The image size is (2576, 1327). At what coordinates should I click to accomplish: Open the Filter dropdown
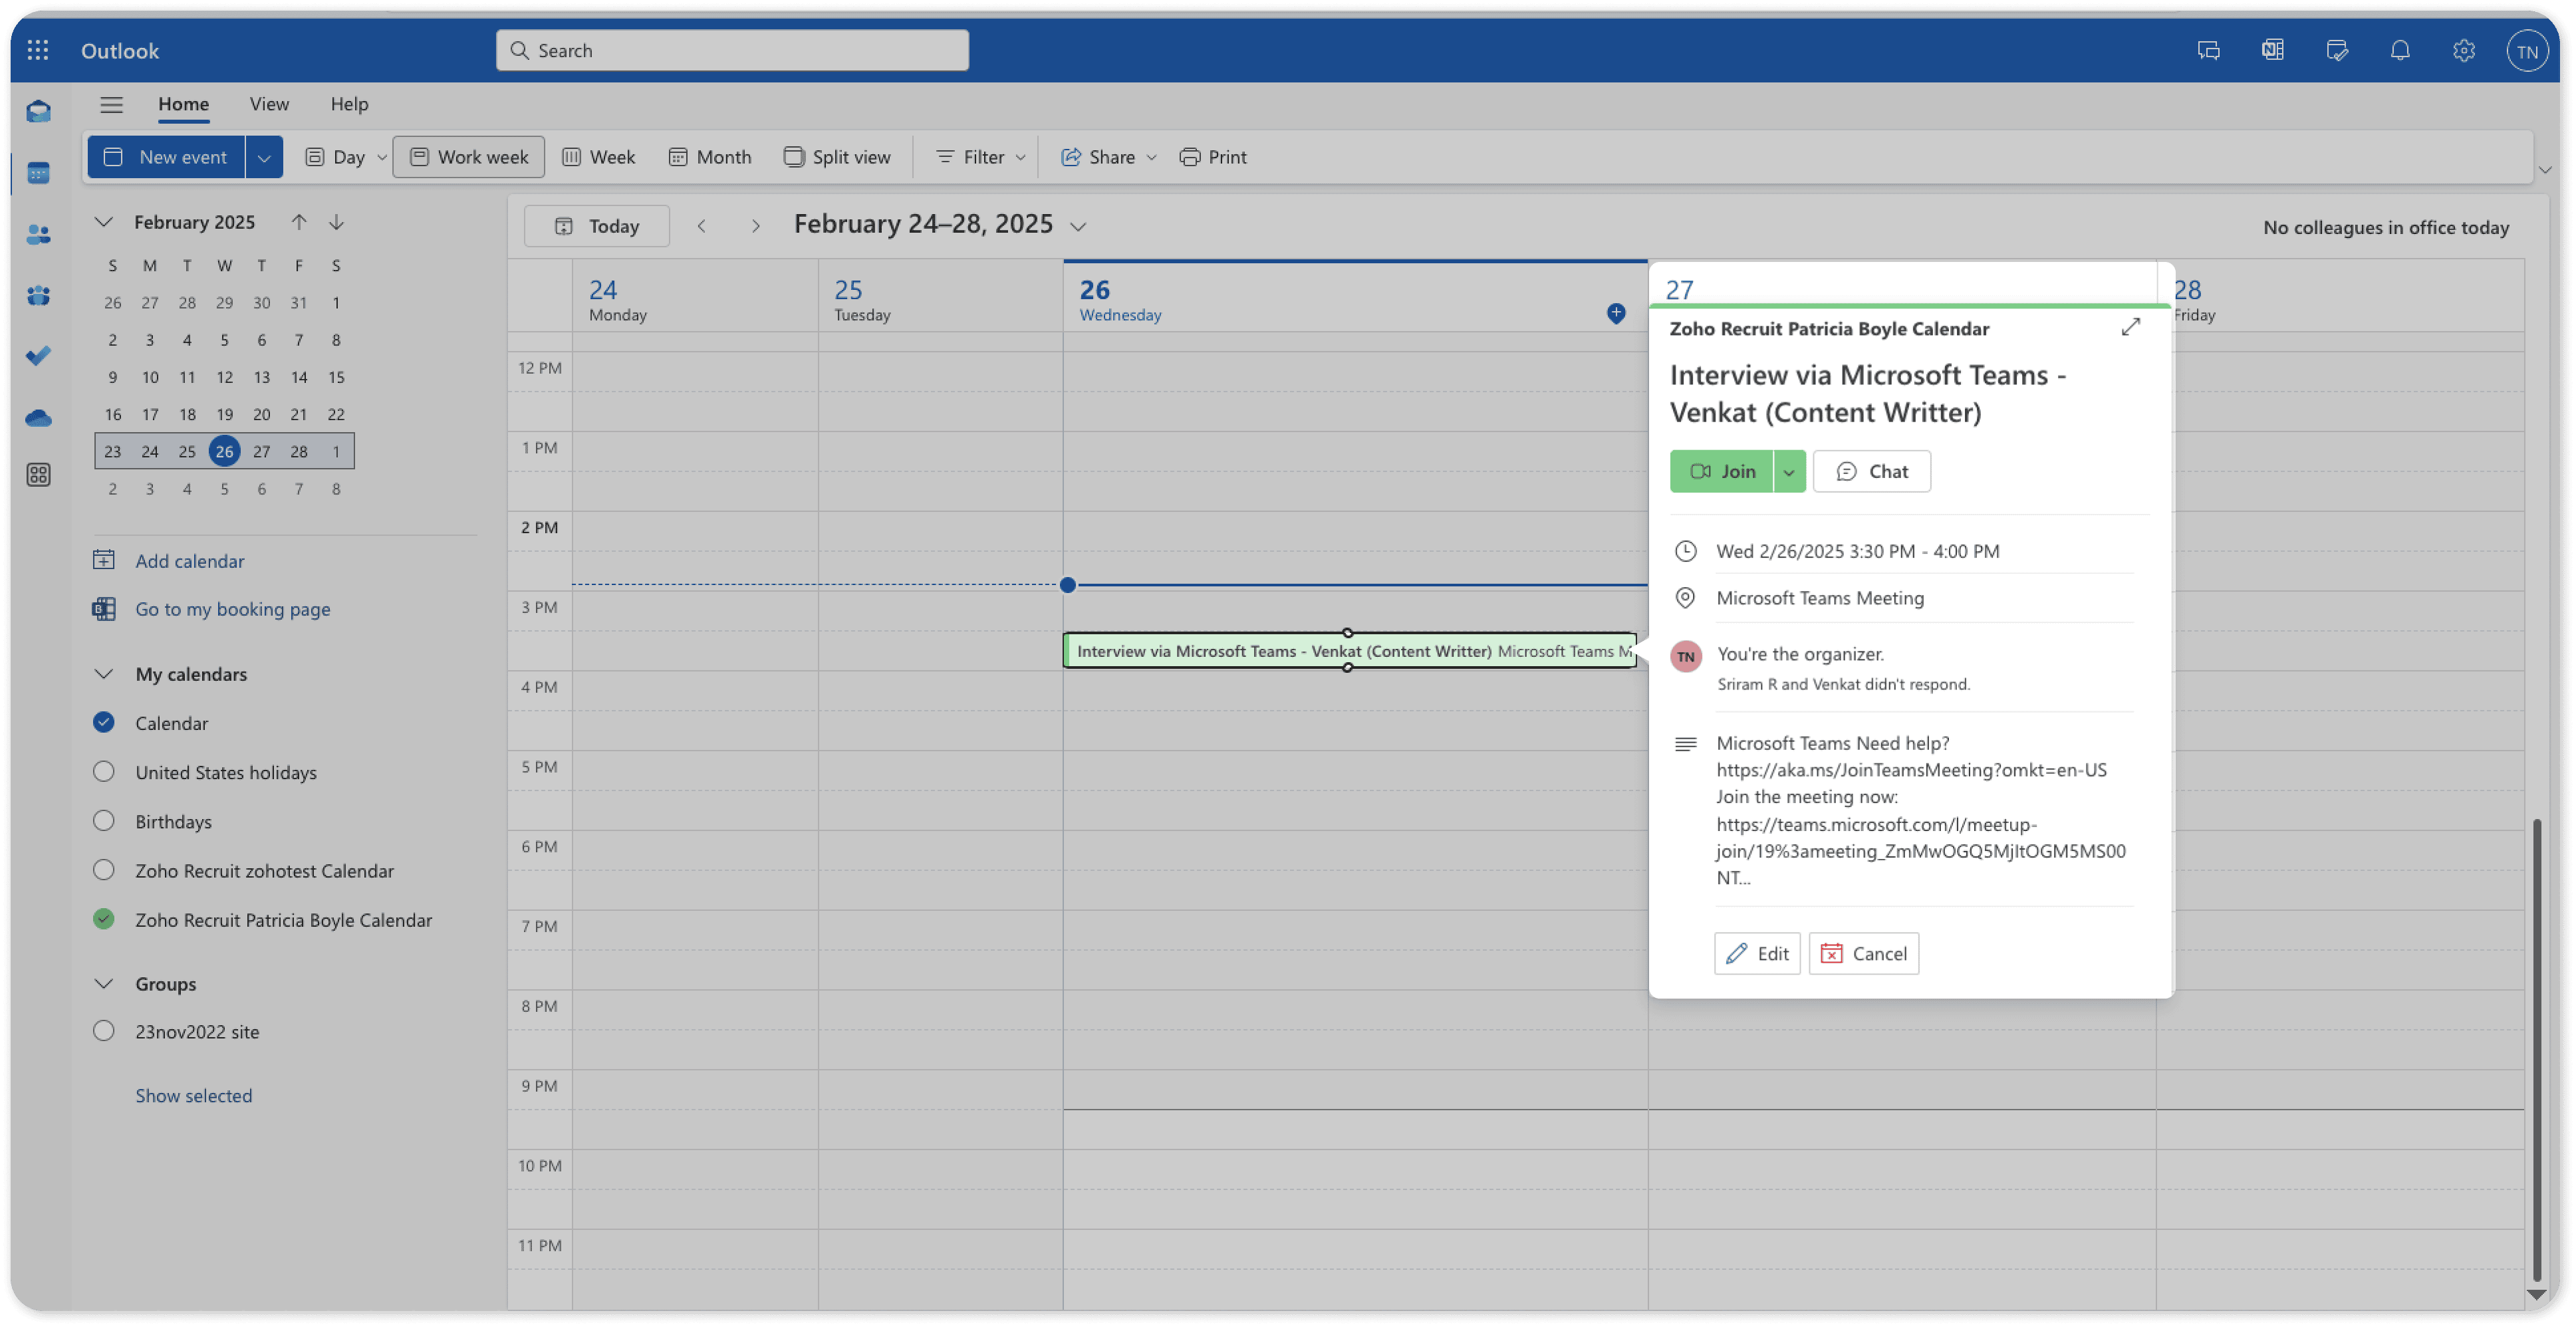pyautogui.click(x=980, y=157)
